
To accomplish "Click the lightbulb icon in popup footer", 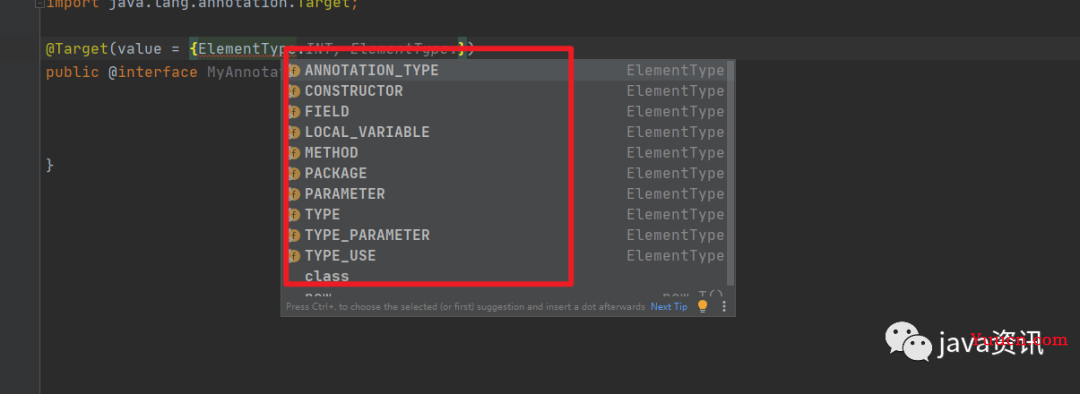I will pyautogui.click(x=703, y=306).
